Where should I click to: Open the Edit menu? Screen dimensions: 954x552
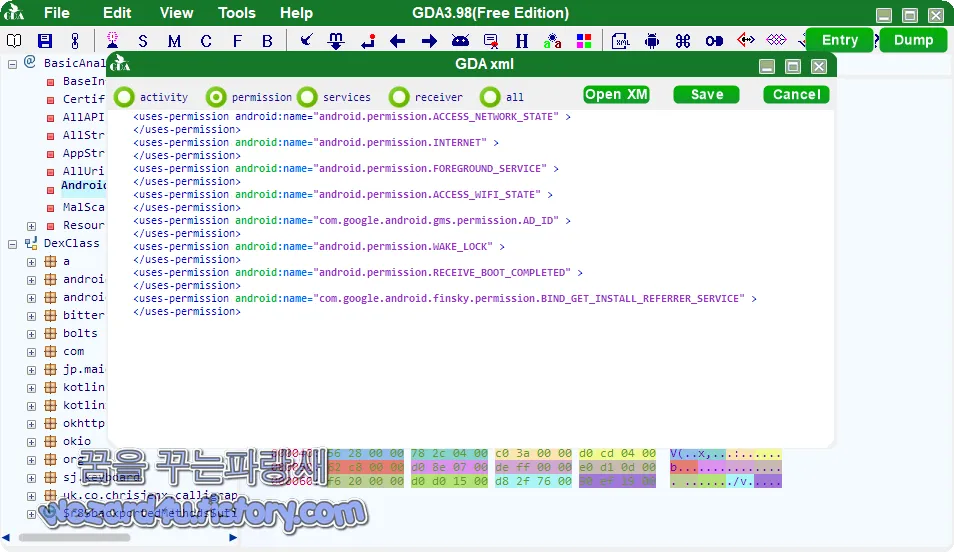pos(117,13)
